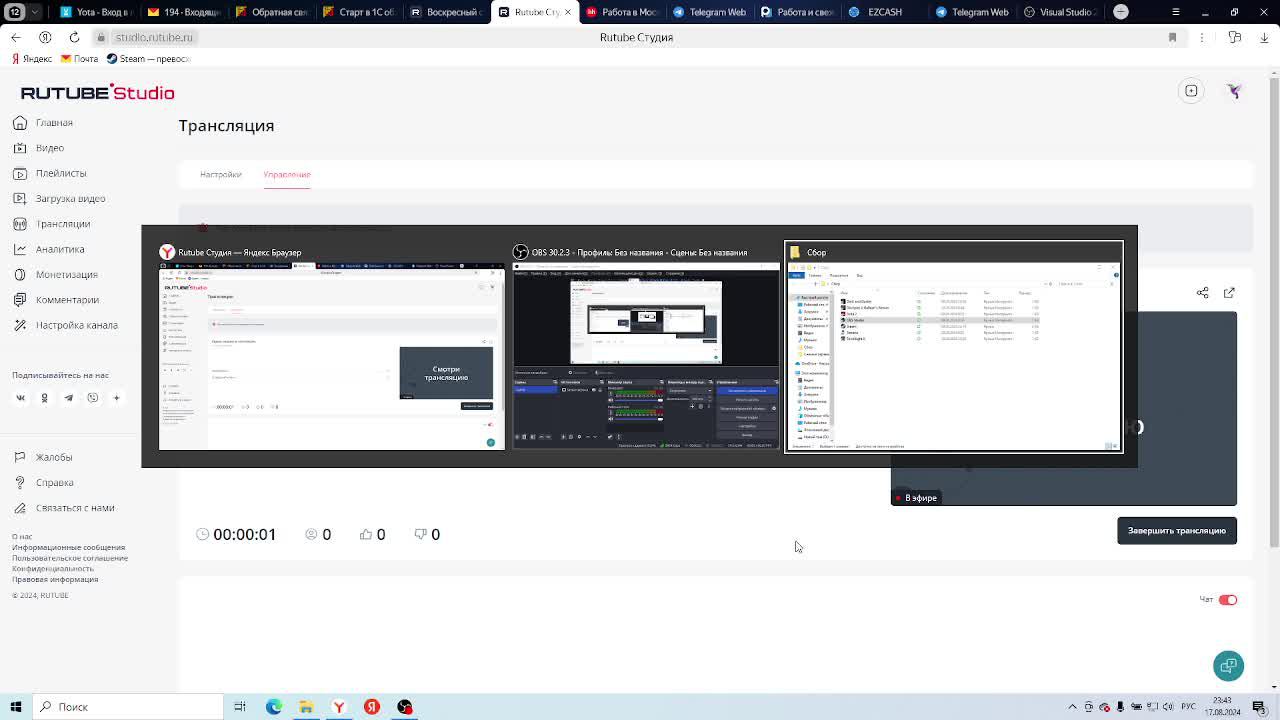The height and width of the screenshot is (720, 1280).
Task: Open Трансляции section in sidebar
Action: coord(51,224)
